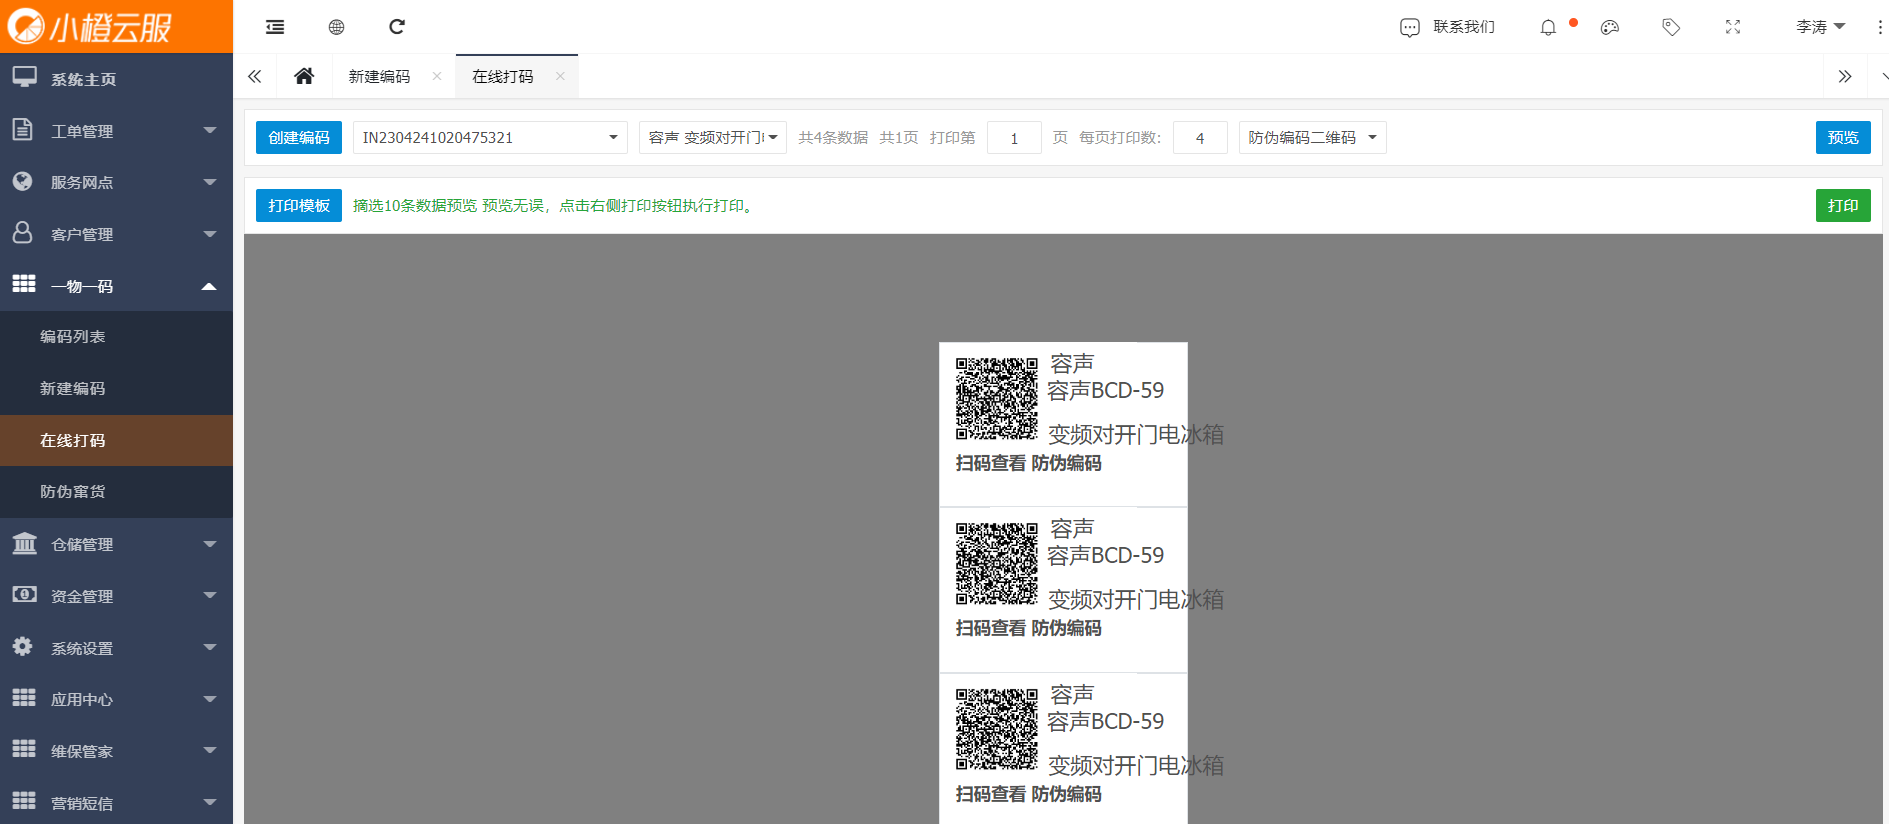Go to the home tab icon
This screenshot has height=824, width=1889.
pyautogui.click(x=304, y=76)
